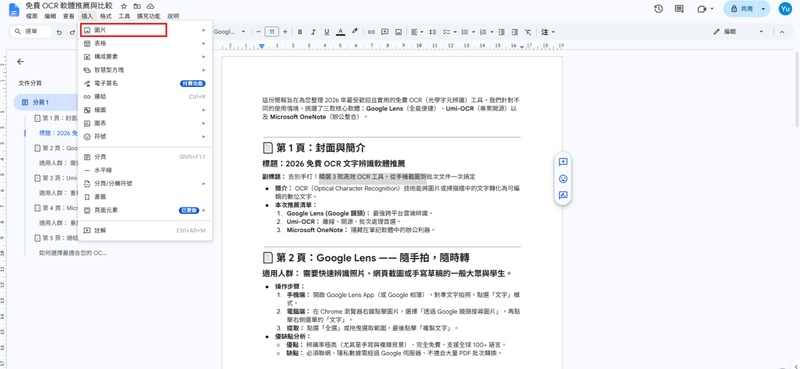Screen dimensions: 800x369
Task: Increase indent
Action: (x=515, y=32)
